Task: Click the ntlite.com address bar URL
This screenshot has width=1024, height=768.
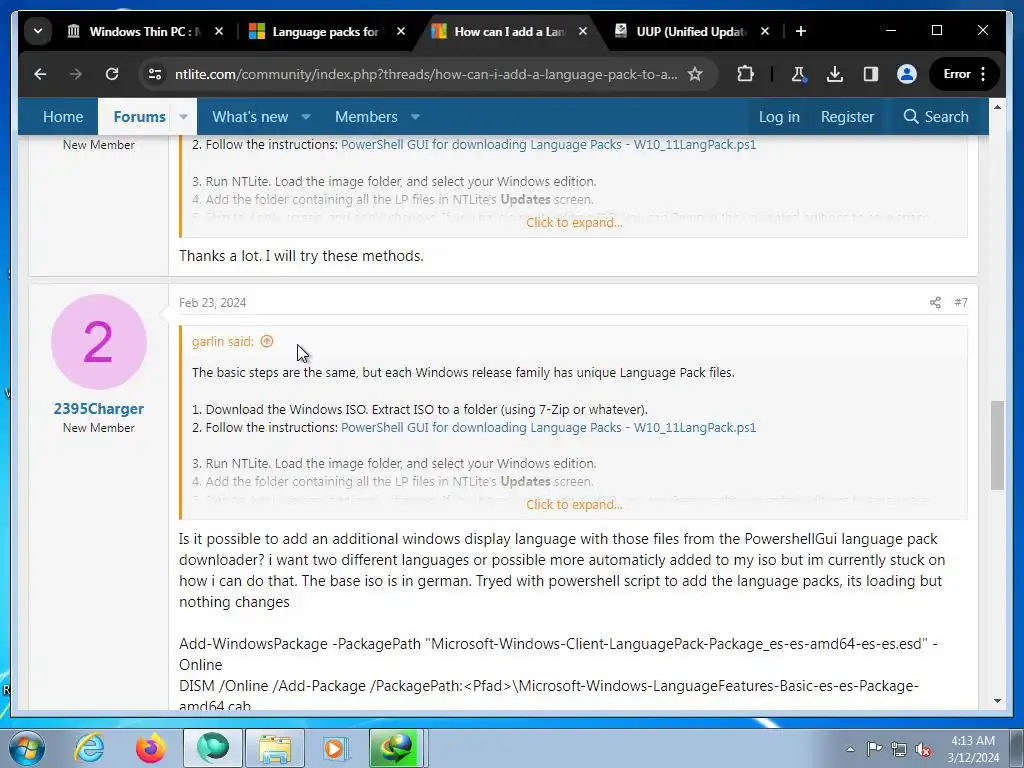Action: 426,74
